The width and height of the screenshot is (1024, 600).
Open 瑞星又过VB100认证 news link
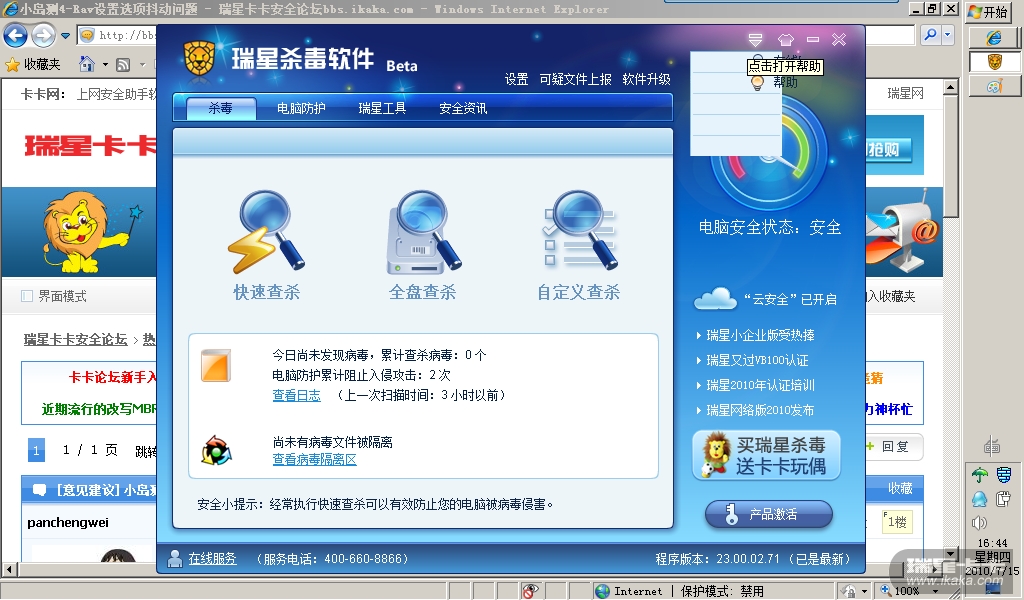[757, 360]
